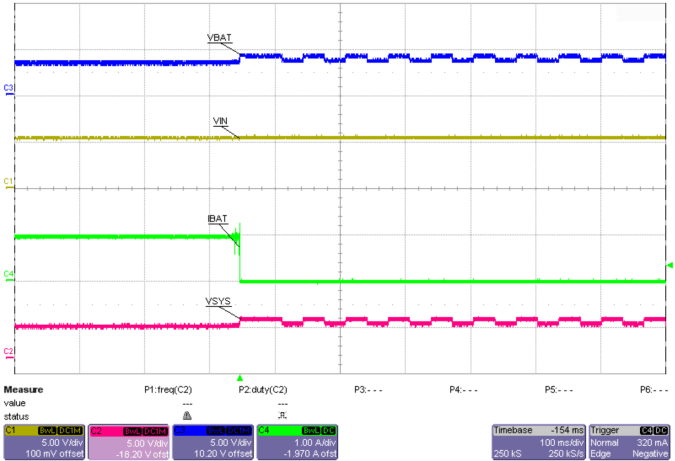Click the Measure table heading
Viewport: 675px width, 461px height.
(23, 390)
